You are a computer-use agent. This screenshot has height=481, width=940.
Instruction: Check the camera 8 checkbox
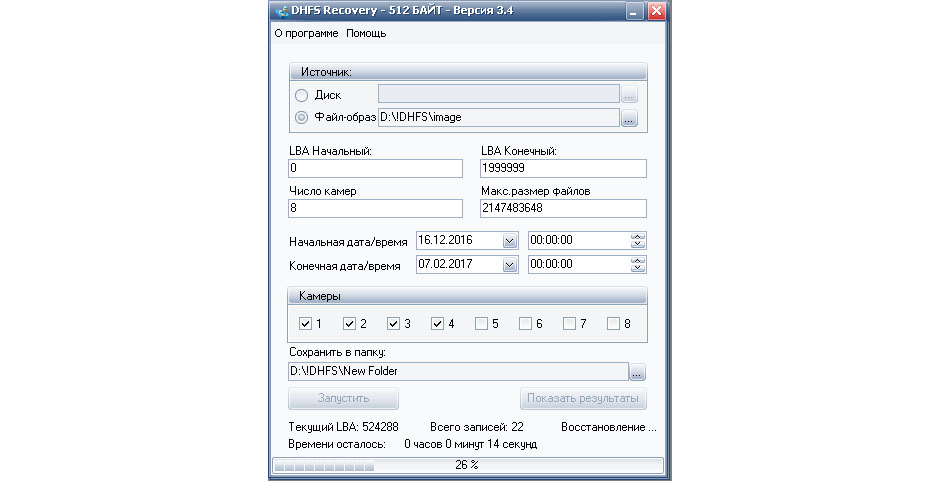613,323
